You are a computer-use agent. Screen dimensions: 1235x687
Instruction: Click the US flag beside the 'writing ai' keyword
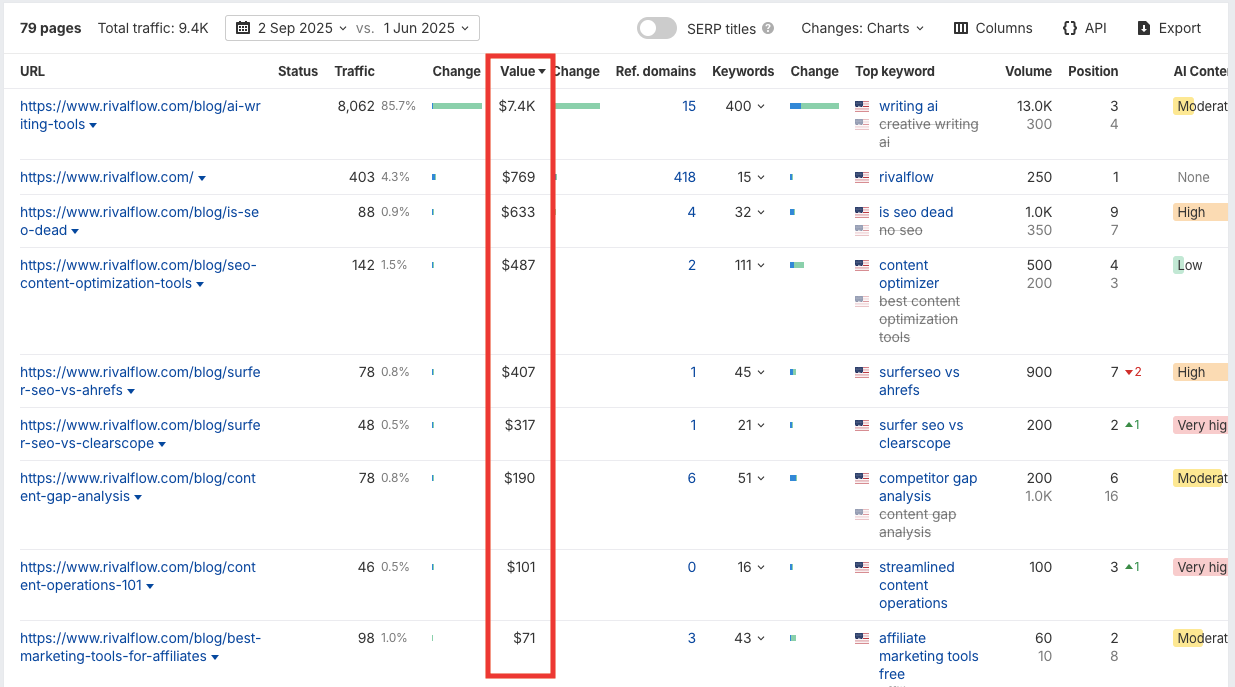coord(862,106)
